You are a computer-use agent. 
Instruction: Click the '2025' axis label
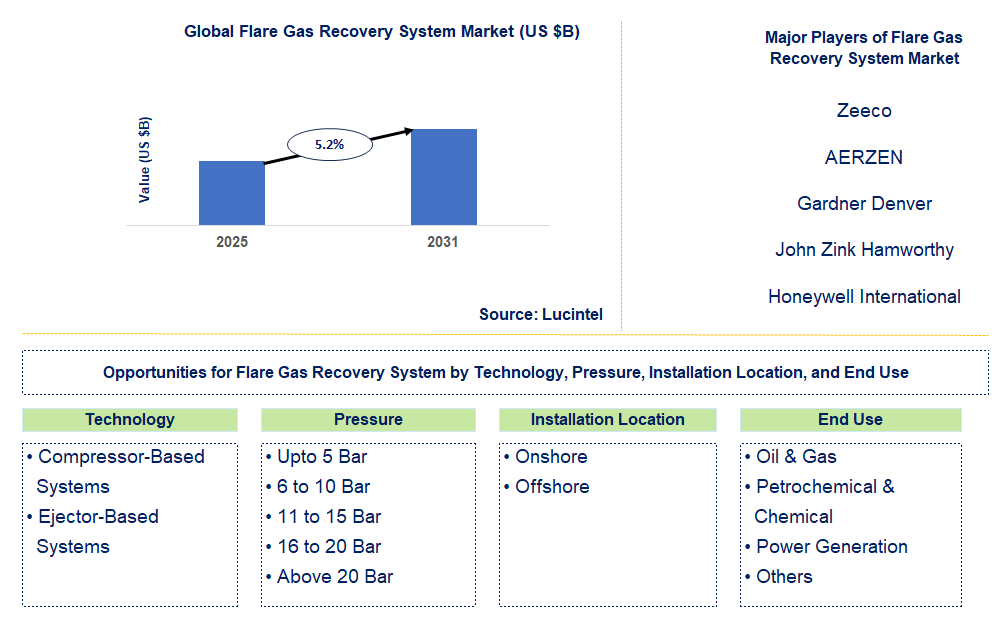[x=232, y=242]
